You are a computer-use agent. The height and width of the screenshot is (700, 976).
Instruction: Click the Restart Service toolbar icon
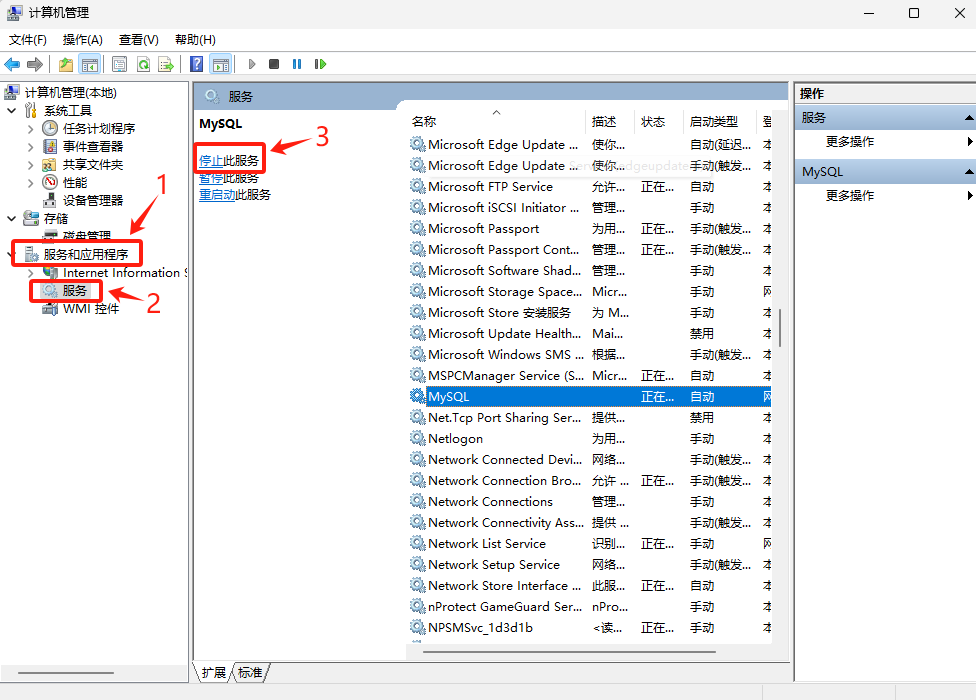click(320, 64)
